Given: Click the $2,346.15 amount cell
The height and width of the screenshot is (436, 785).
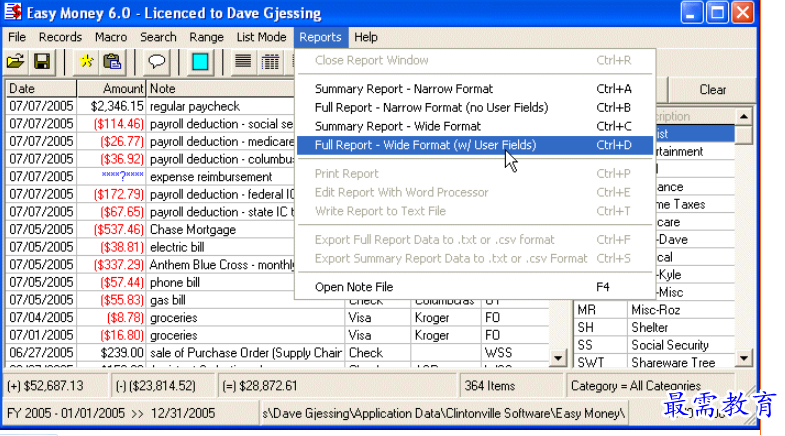Looking at the screenshot, I should pos(111,106).
